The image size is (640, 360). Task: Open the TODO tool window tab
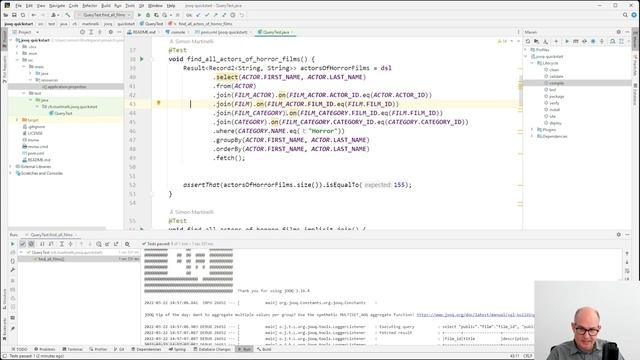pyautogui.click(x=19, y=349)
